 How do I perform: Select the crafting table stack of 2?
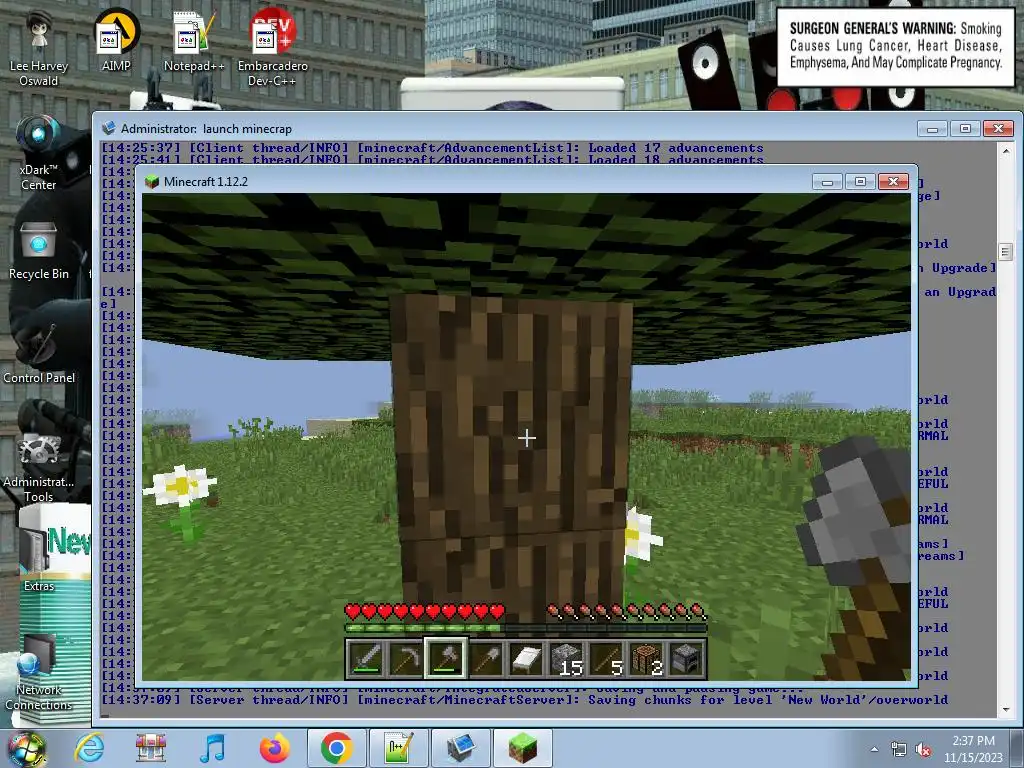point(647,658)
